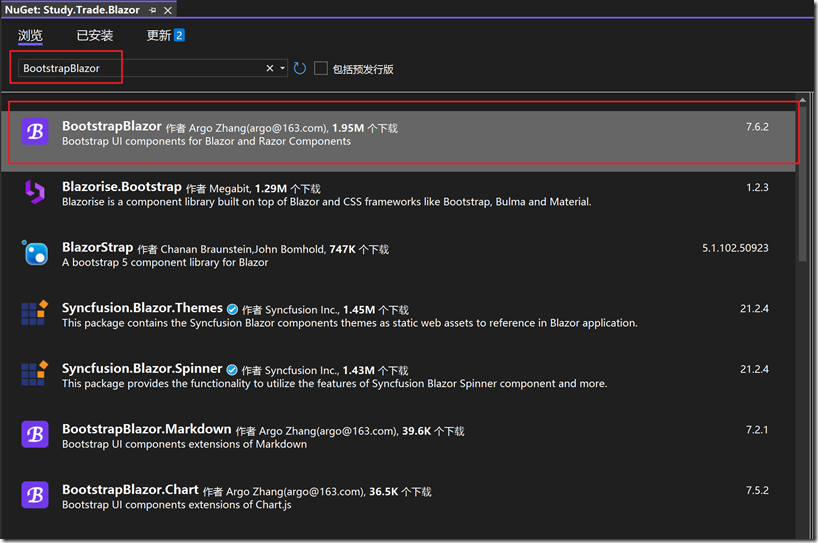Click authors Chanan Braunstein, John Bomhold text
The height and width of the screenshot is (543, 818).
click(243, 249)
